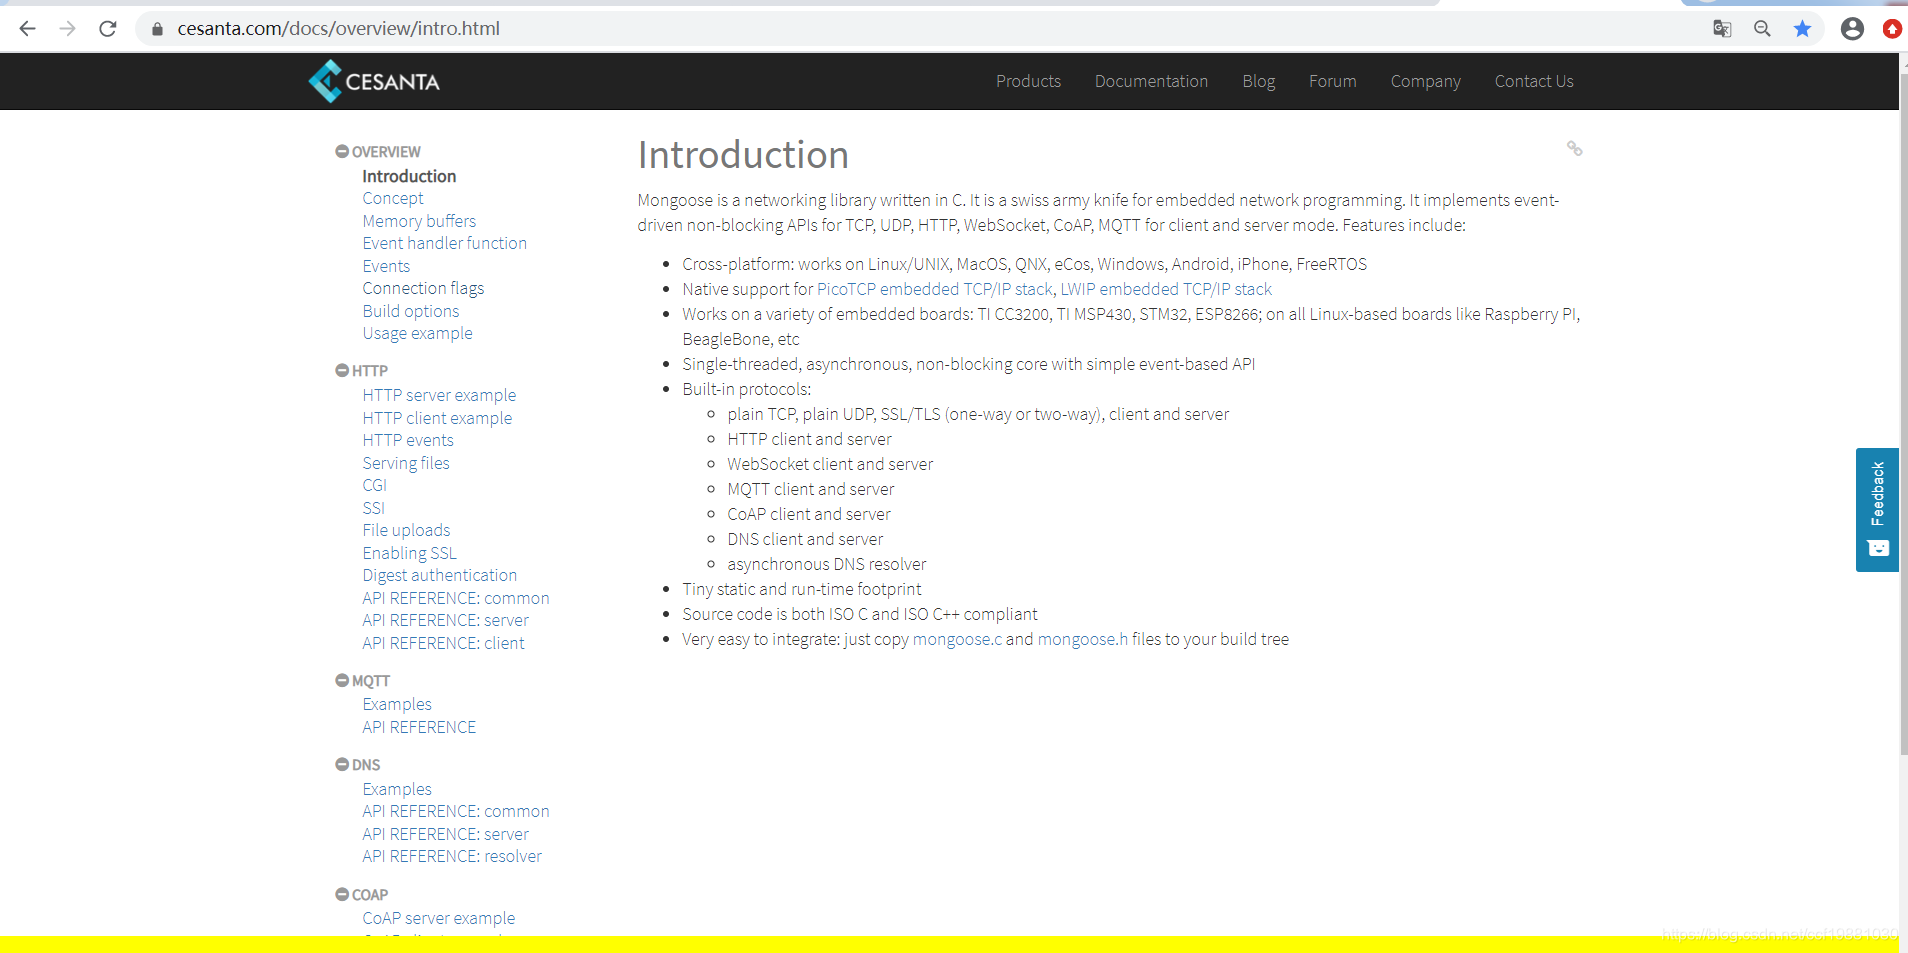The width and height of the screenshot is (1908, 953).
Task: Collapse the DNS section in the sidebar
Action: 342,765
